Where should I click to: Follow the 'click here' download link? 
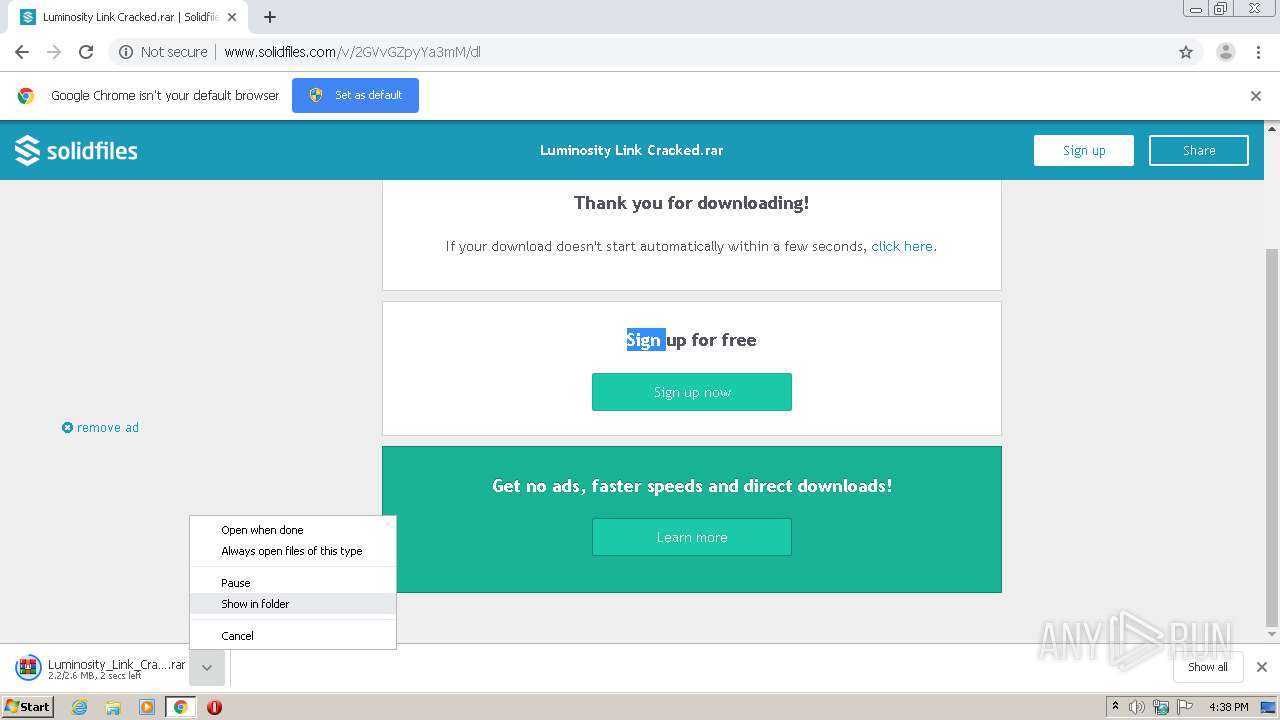(902, 246)
